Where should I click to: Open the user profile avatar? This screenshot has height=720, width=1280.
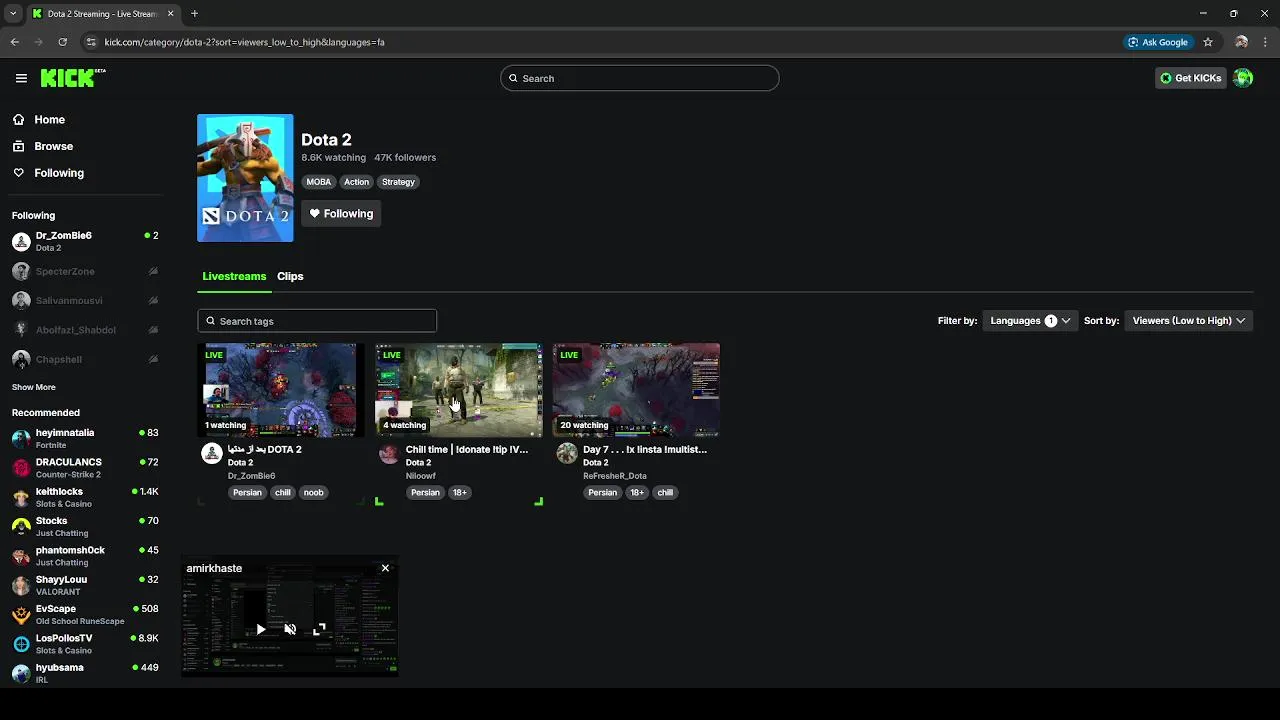tap(1243, 78)
